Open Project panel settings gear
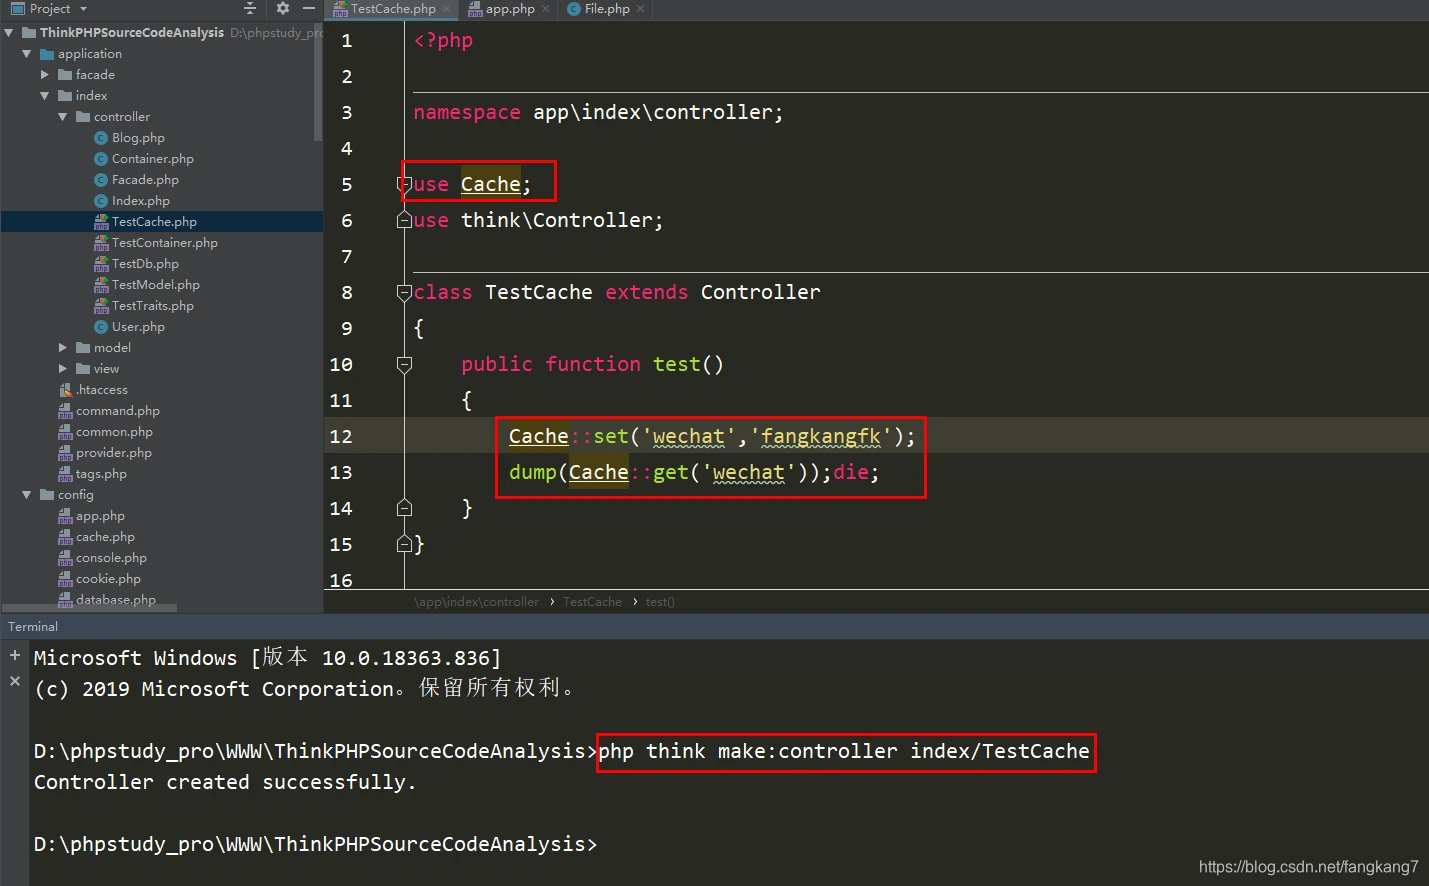Viewport: 1429px width, 886px height. tap(283, 9)
